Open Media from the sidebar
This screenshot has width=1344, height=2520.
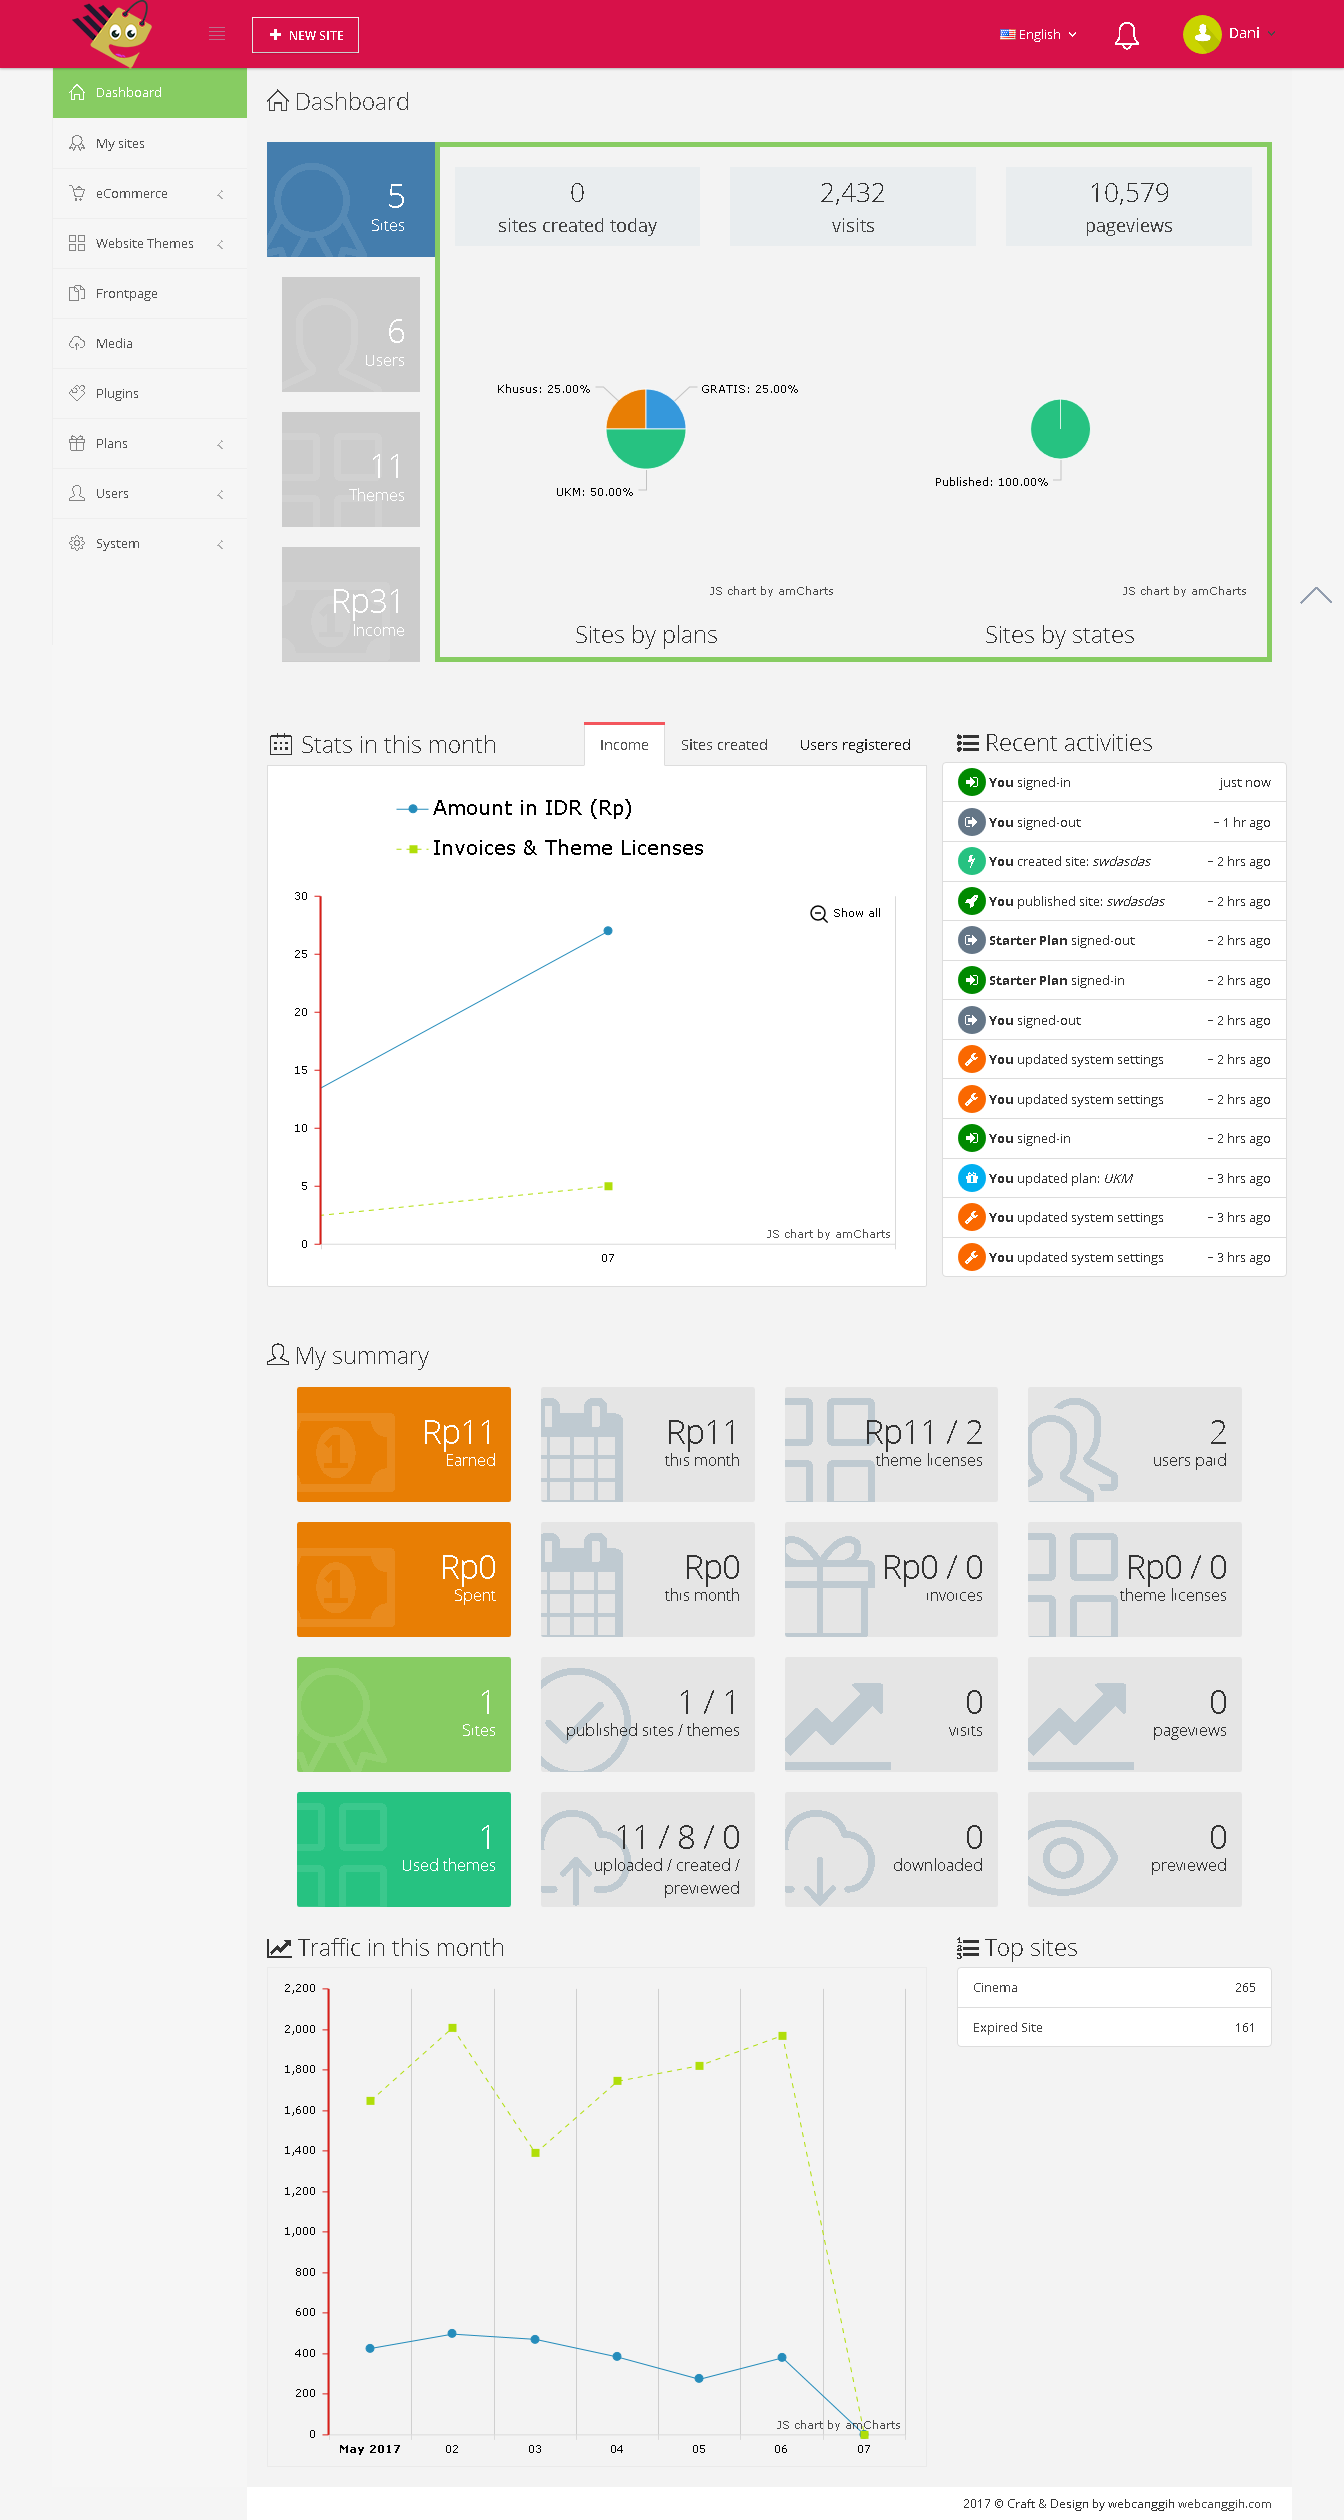(x=114, y=343)
